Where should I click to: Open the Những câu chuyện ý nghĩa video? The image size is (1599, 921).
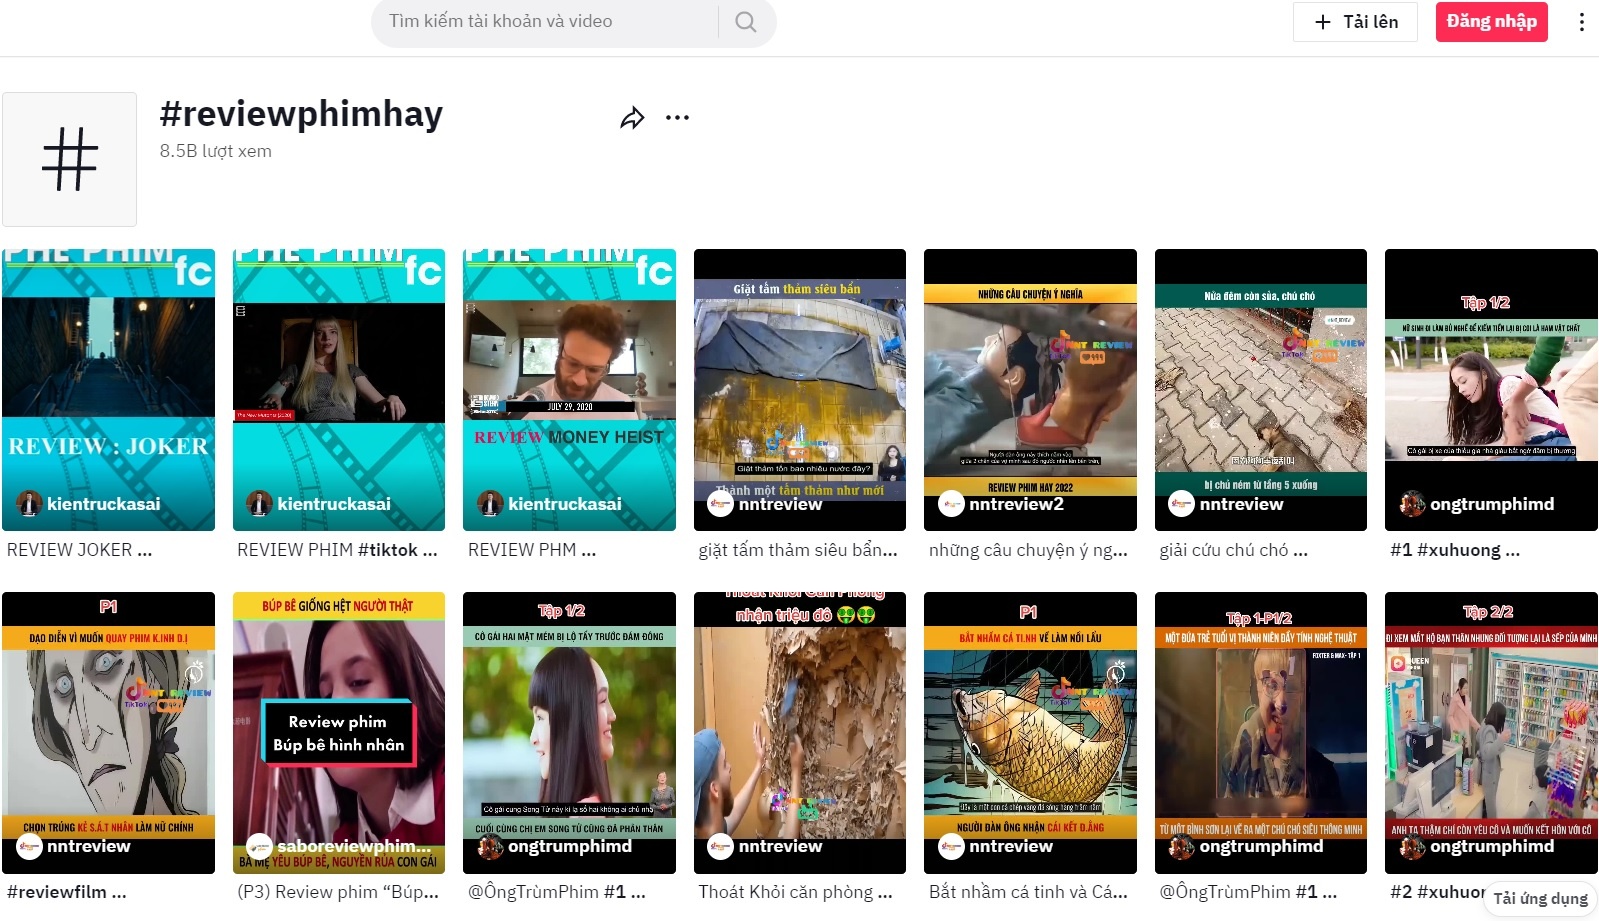point(1030,390)
